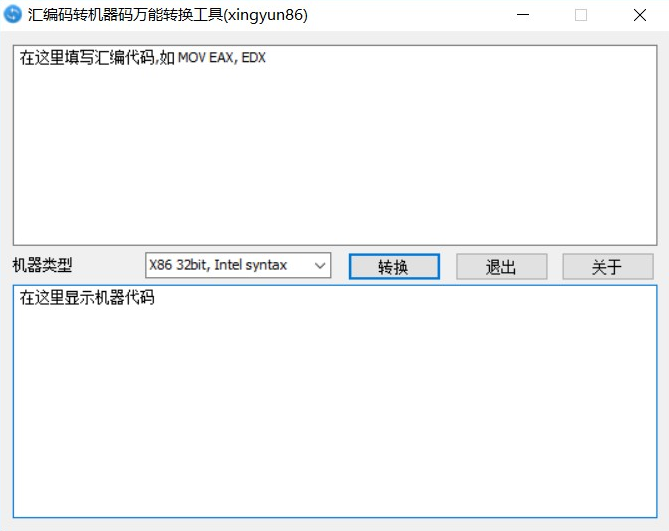Expand the machine type combo box arrow

320,265
